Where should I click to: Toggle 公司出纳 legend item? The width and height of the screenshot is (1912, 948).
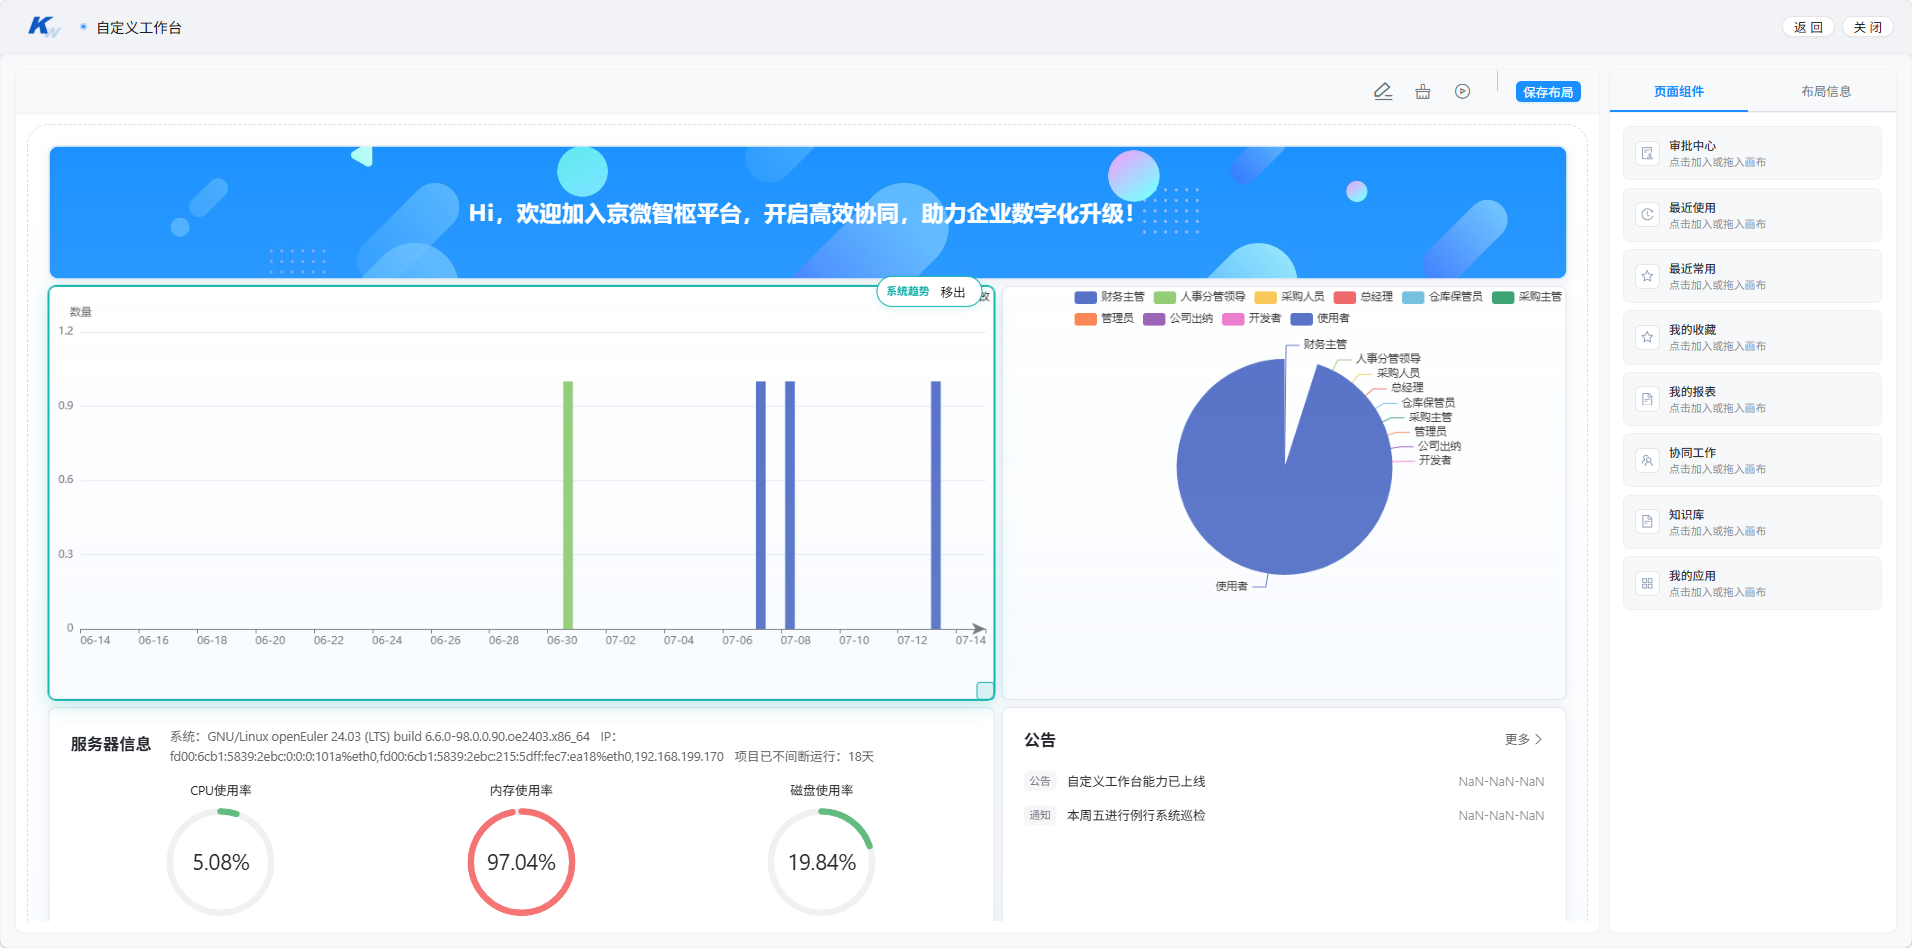click(1178, 319)
